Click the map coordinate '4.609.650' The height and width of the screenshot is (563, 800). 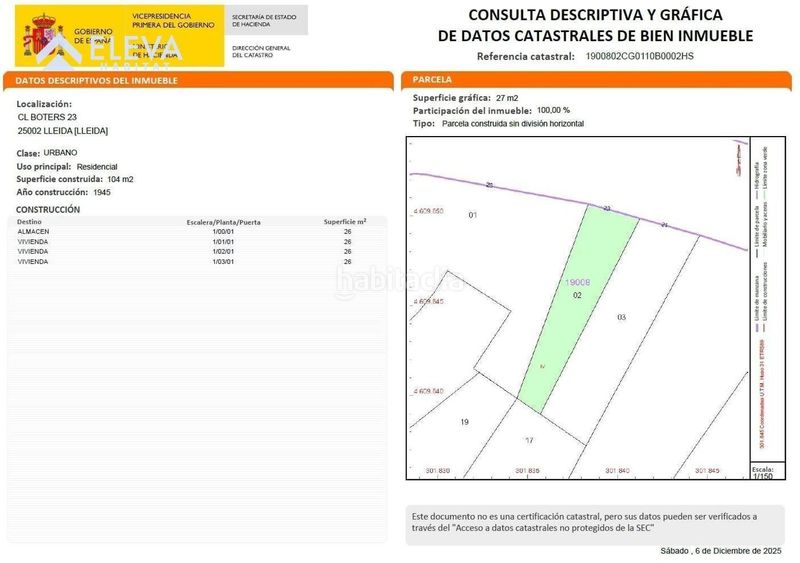pos(429,211)
